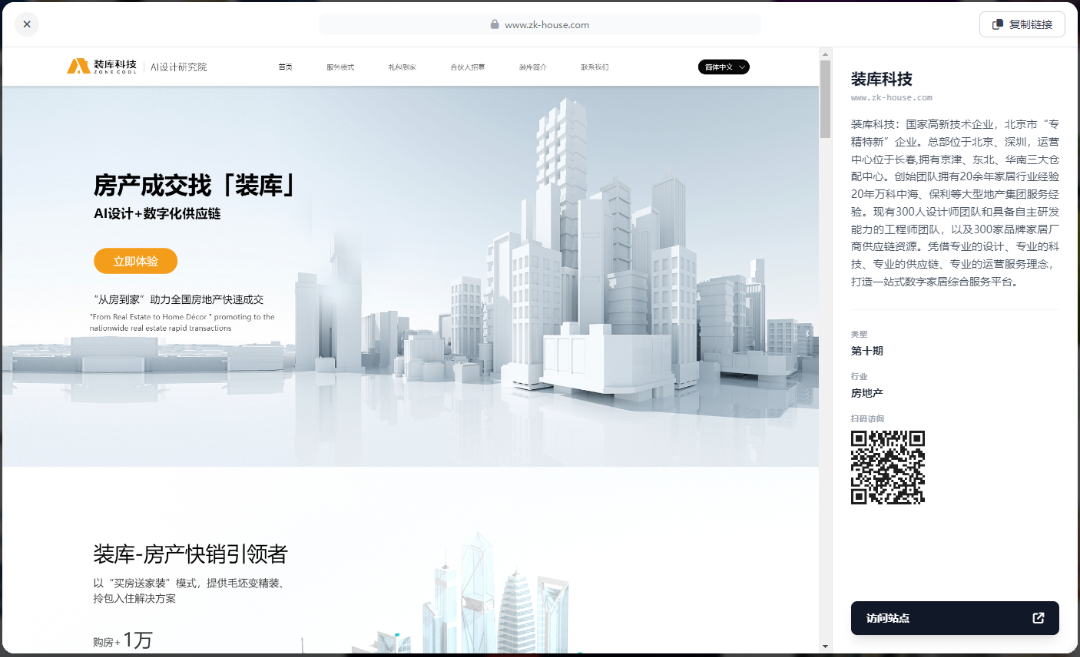This screenshot has height=657, width=1080.
Task: Open the 服务模式 navigation item
Action: coord(340,67)
